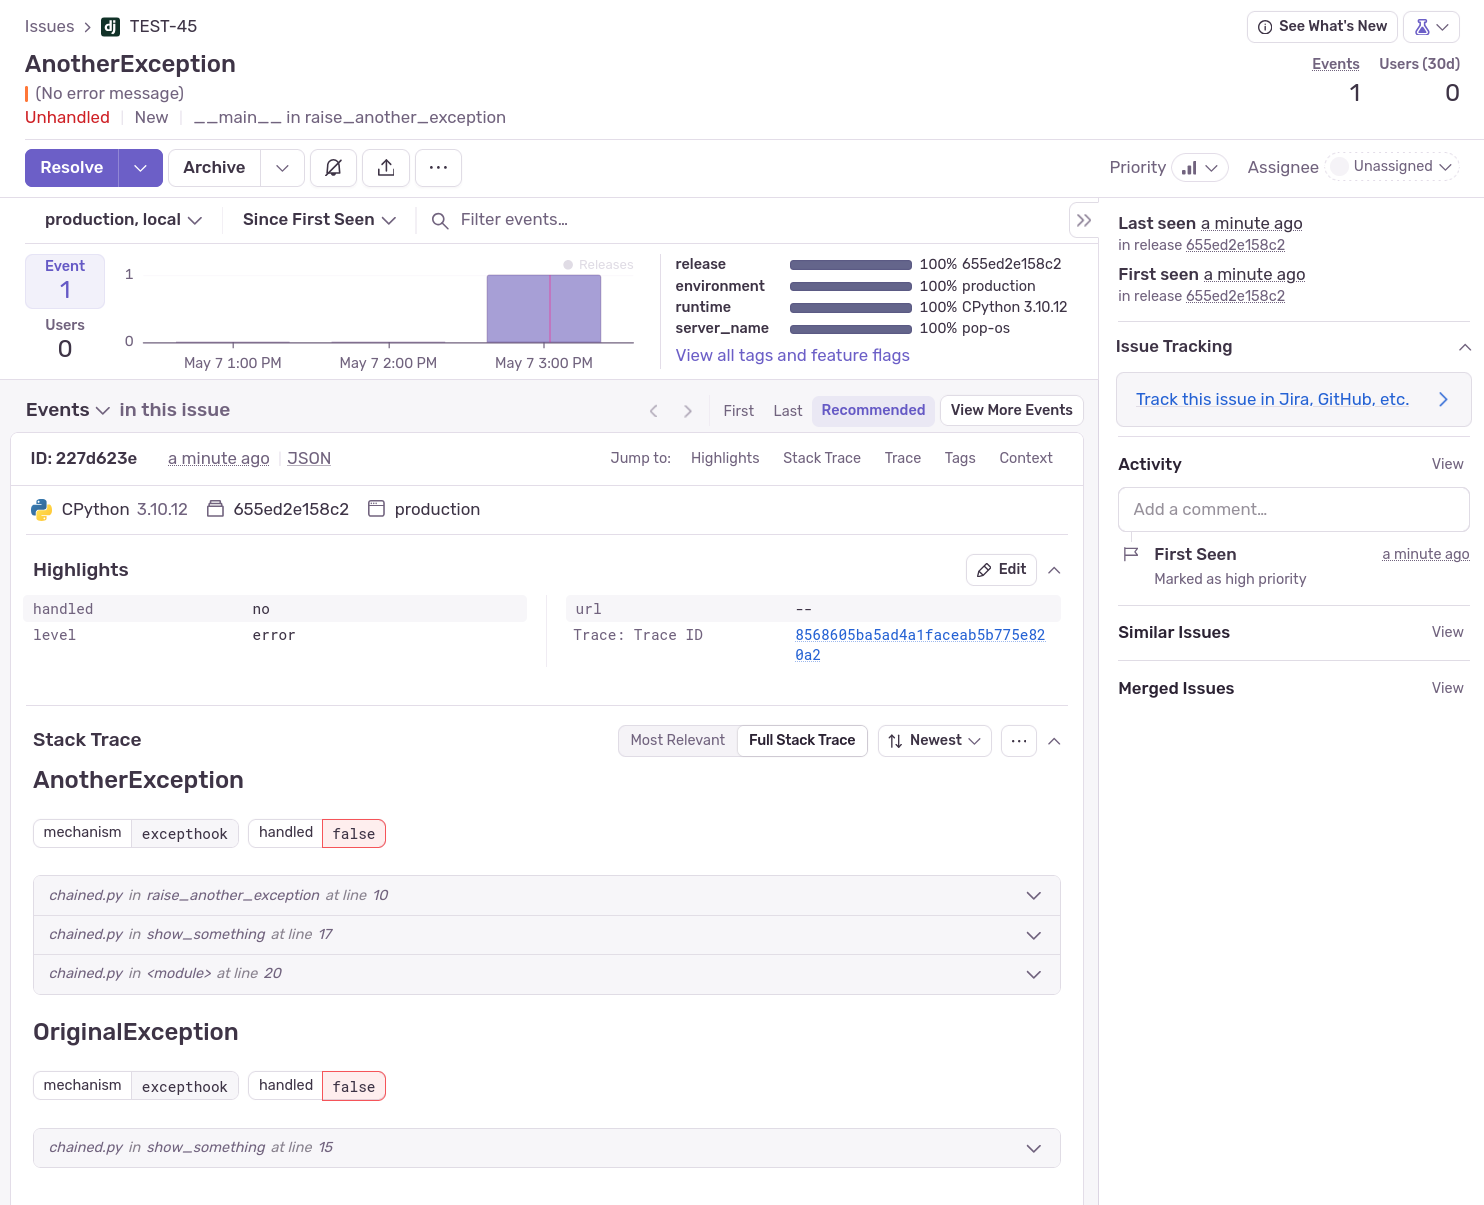The width and height of the screenshot is (1484, 1205).
Task: Collapse the Stack Trace section
Action: click(x=1054, y=741)
